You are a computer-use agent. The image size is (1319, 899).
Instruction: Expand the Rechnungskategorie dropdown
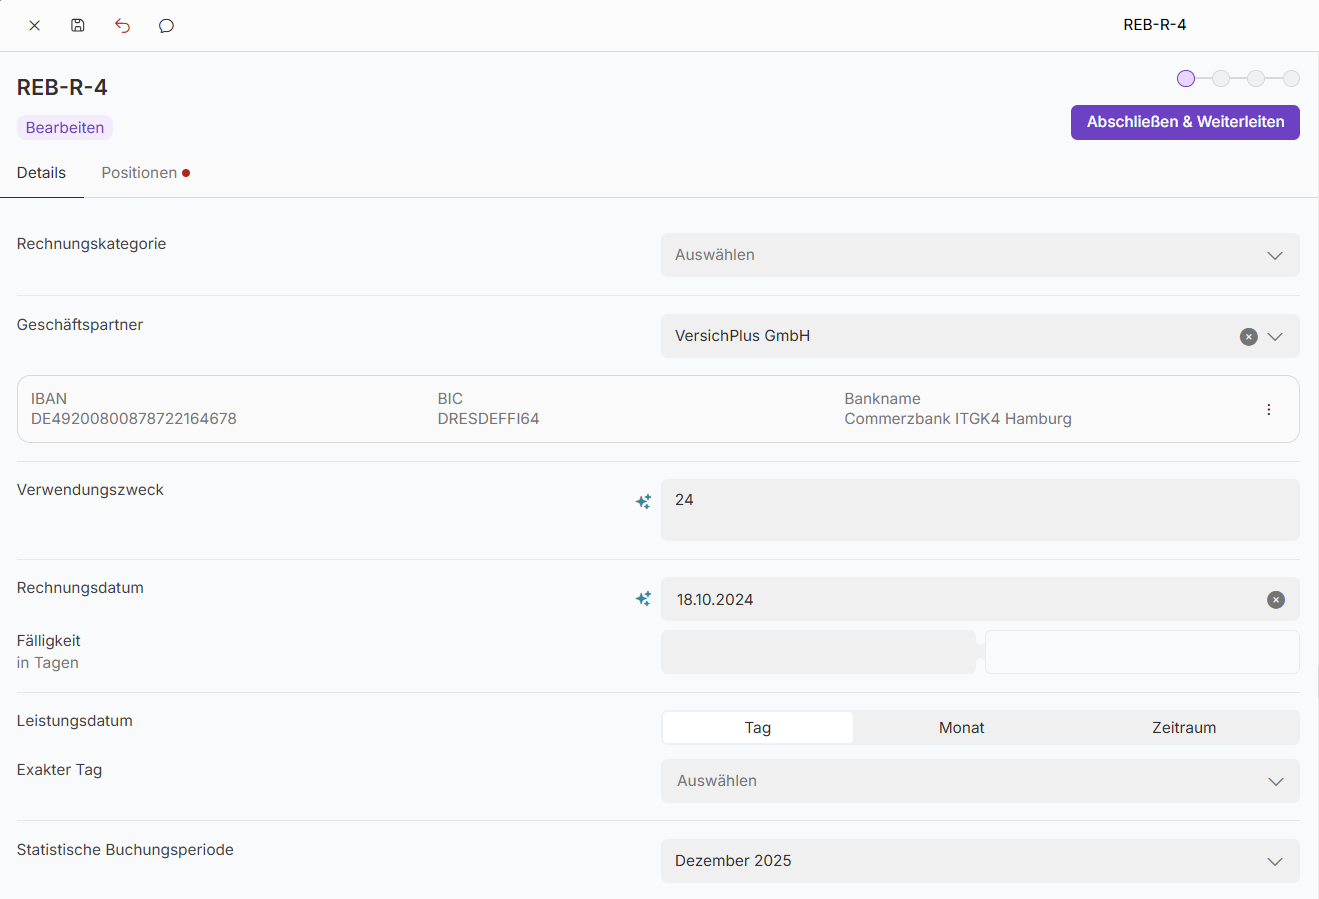[x=980, y=255]
